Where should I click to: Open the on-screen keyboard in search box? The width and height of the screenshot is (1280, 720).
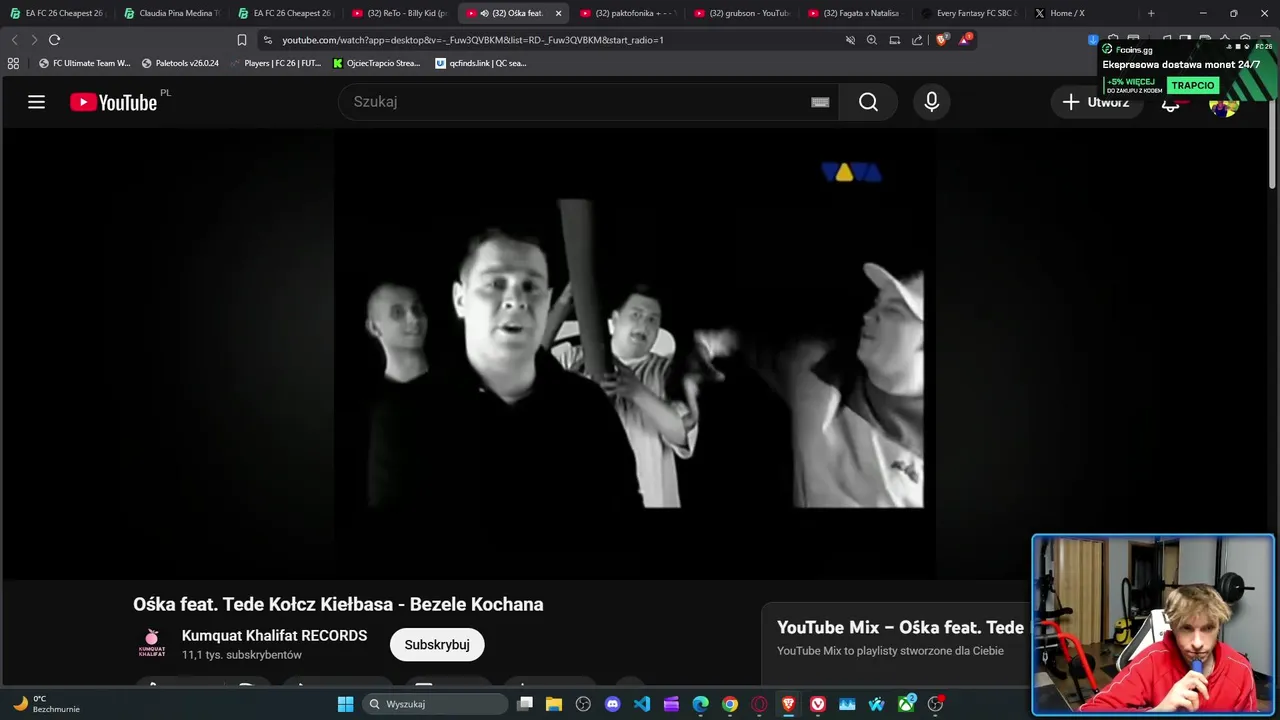point(820,102)
